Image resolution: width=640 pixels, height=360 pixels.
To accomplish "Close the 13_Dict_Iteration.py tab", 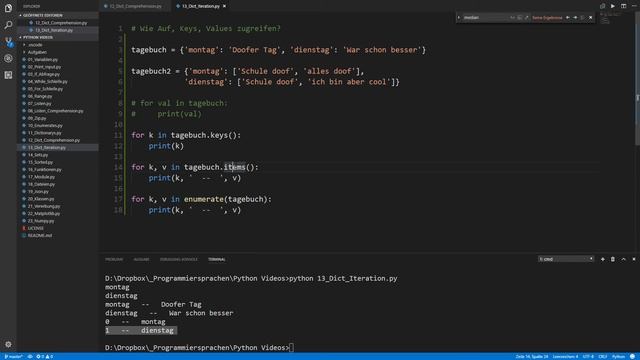I will (x=224, y=6).
